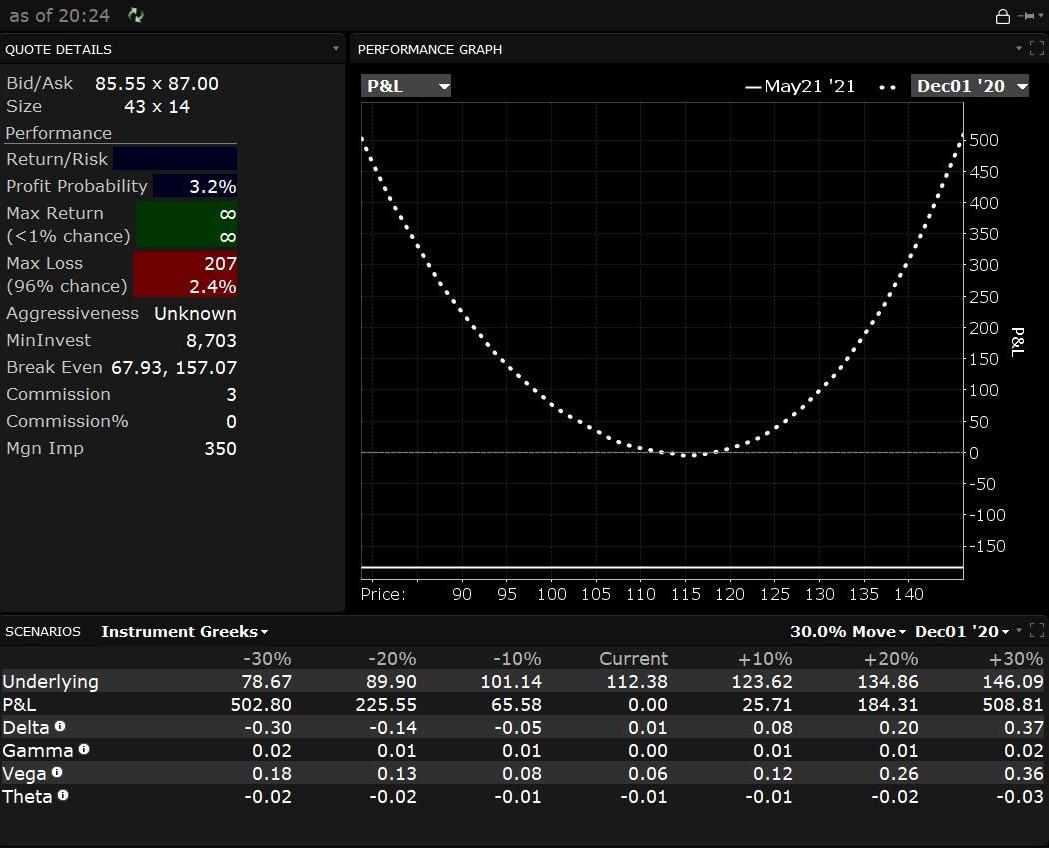Open the P&L graph type dropdown
This screenshot has width=1049, height=848.
[x=406, y=86]
